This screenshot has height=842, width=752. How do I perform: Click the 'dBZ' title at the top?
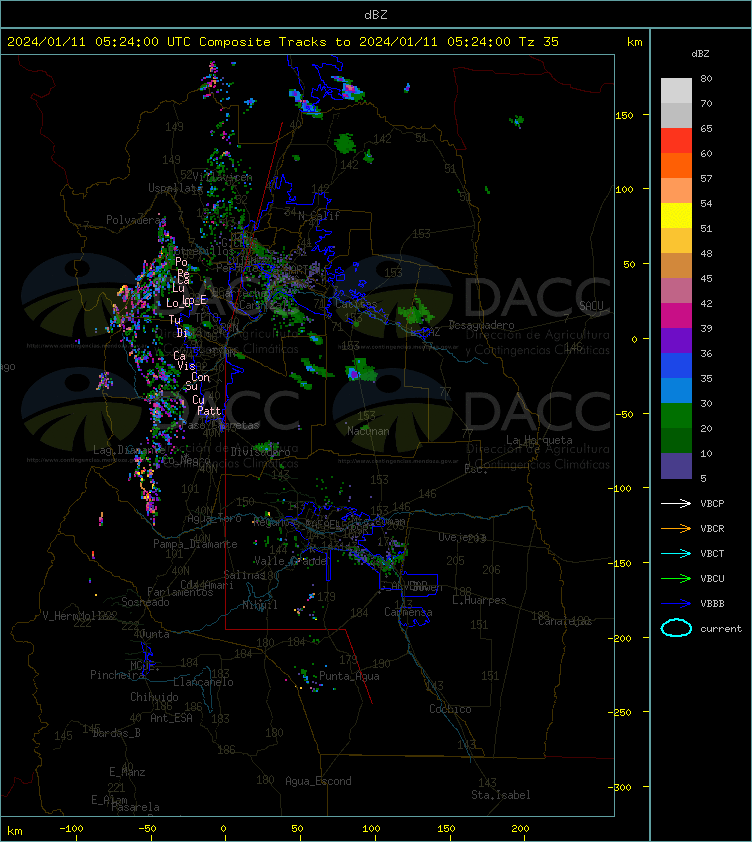[375, 15]
